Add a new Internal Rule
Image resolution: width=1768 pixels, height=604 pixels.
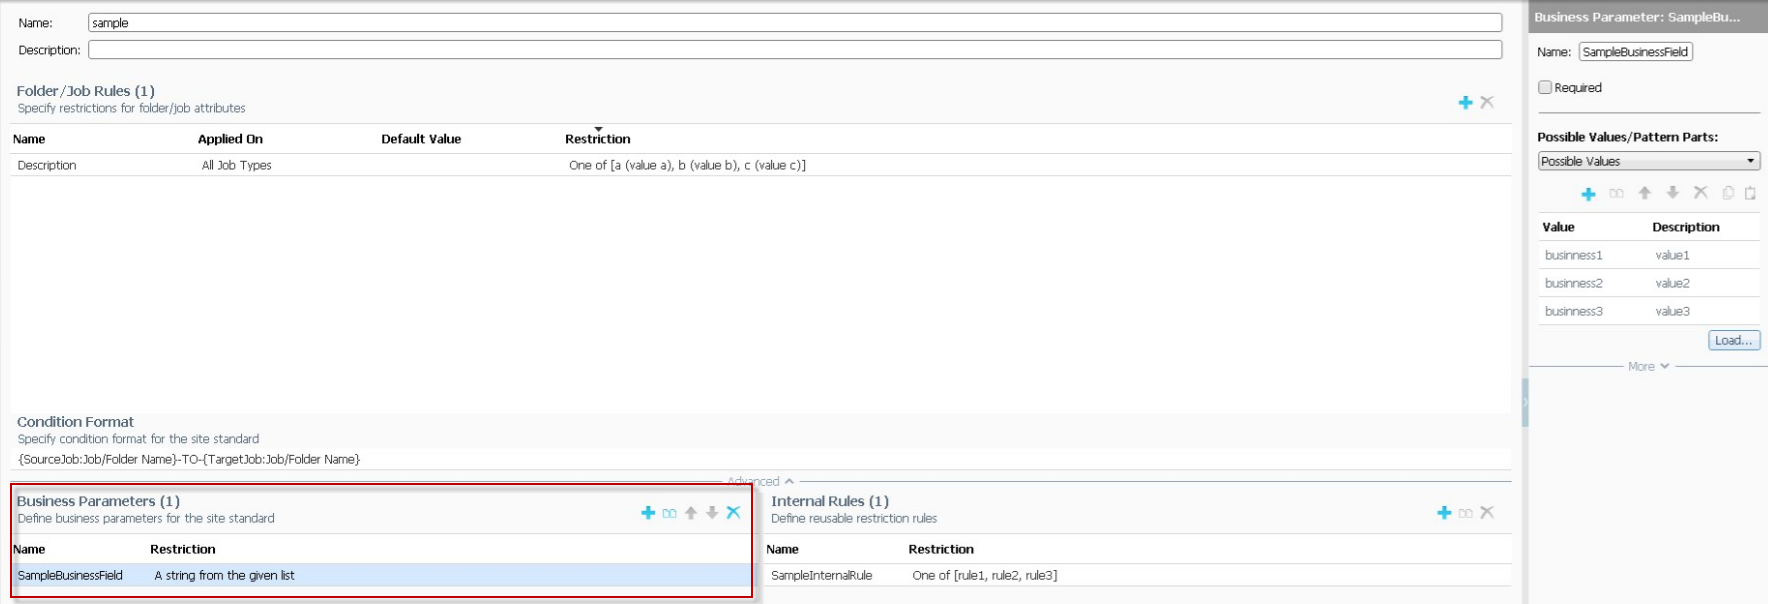pyautogui.click(x=1444, y=512)
